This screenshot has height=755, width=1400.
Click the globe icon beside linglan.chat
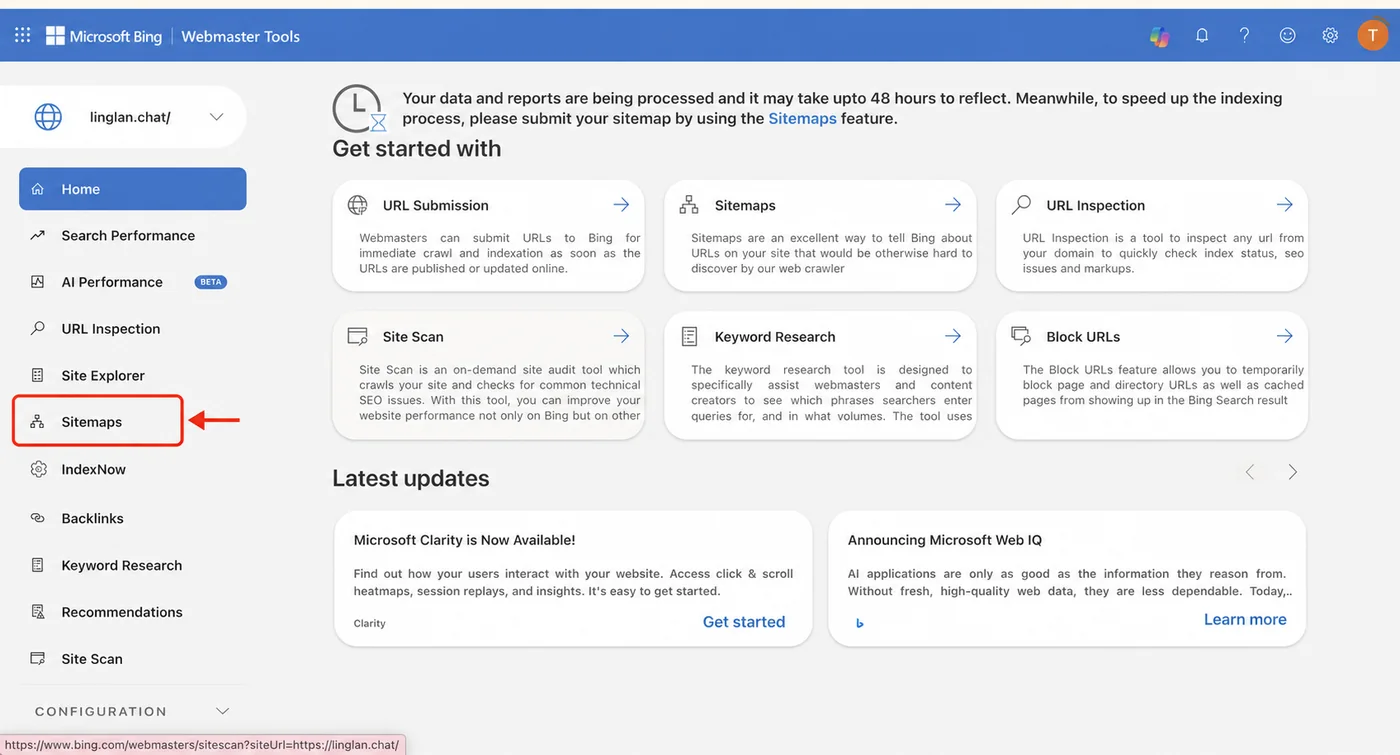(x=48, y=117)
